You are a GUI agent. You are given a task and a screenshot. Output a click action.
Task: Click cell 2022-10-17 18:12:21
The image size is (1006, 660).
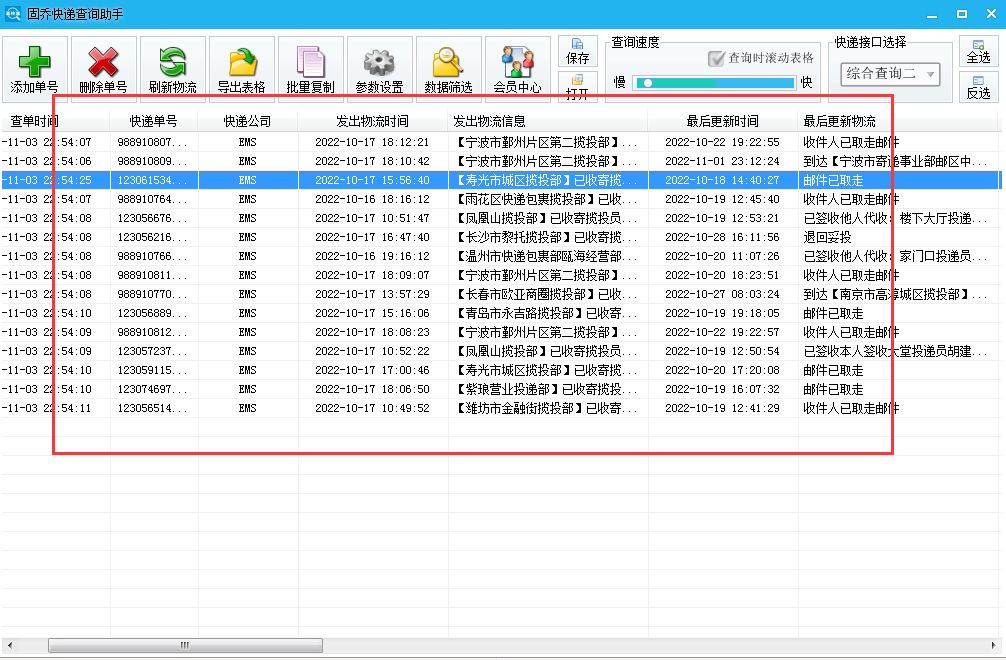click(x=372, y=142)
